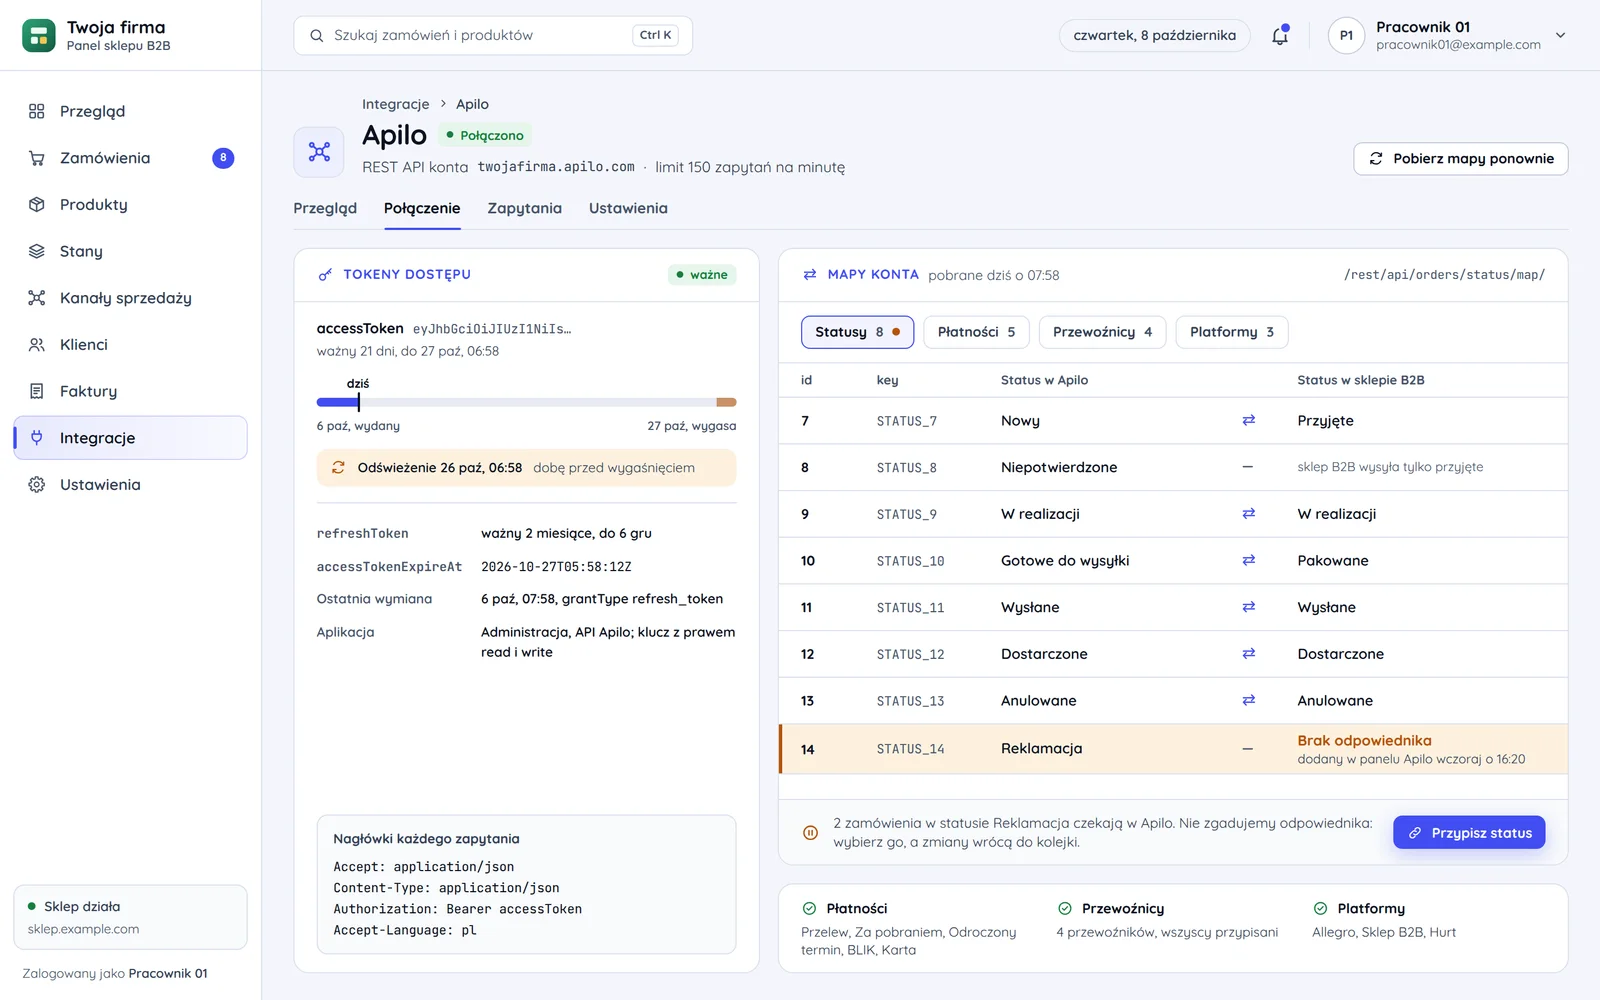Click the Reklamacja status row with Brak odpowiednika
The height and width of the screenshot is (1000, 1600).
point(1173,749)
